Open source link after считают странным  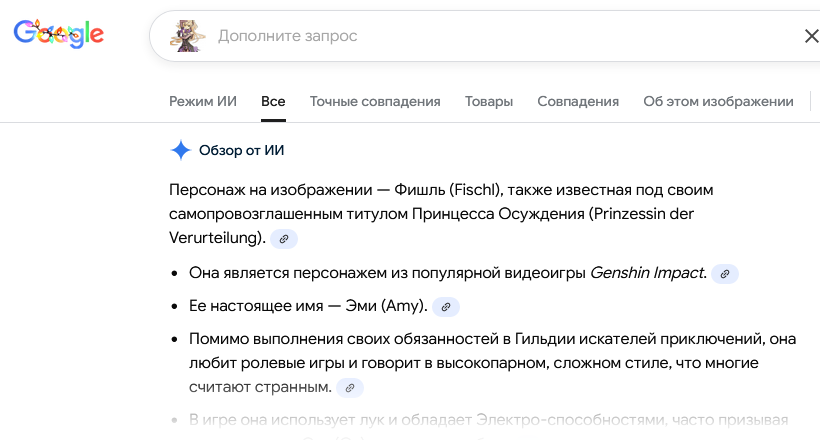[349, 387]
